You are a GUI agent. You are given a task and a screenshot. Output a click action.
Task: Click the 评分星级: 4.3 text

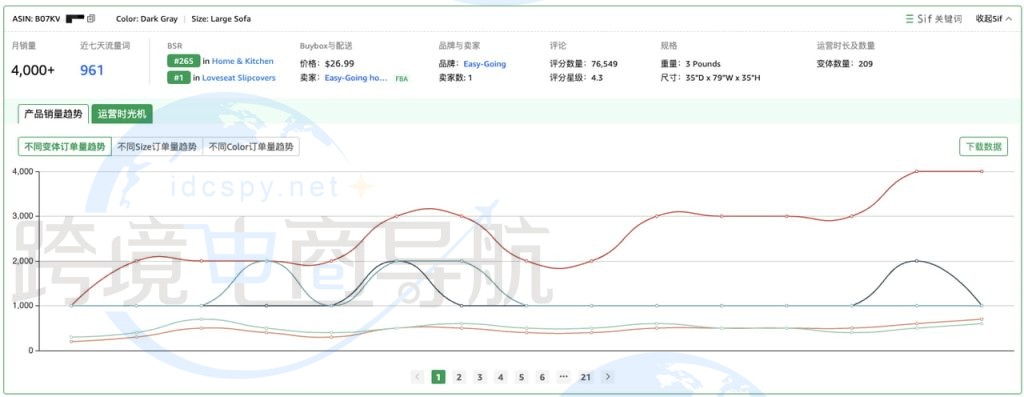click(576, 78)
